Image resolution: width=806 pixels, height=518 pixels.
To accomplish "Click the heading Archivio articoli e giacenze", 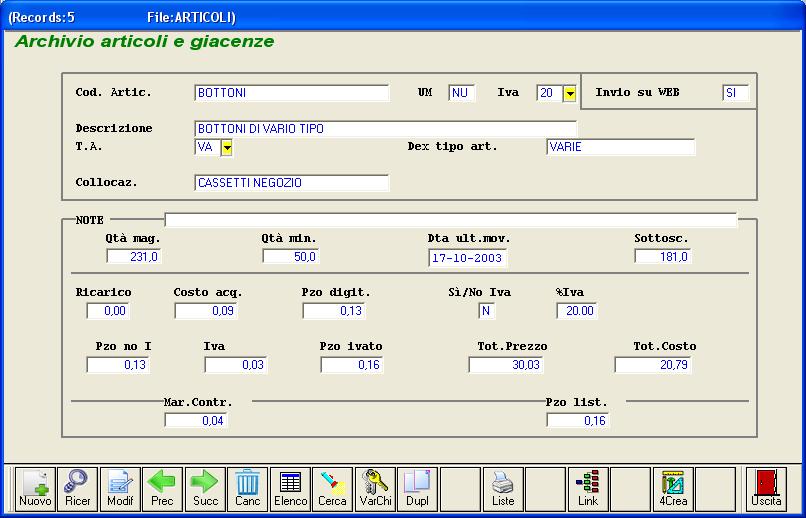I will [x=144, y=42].
